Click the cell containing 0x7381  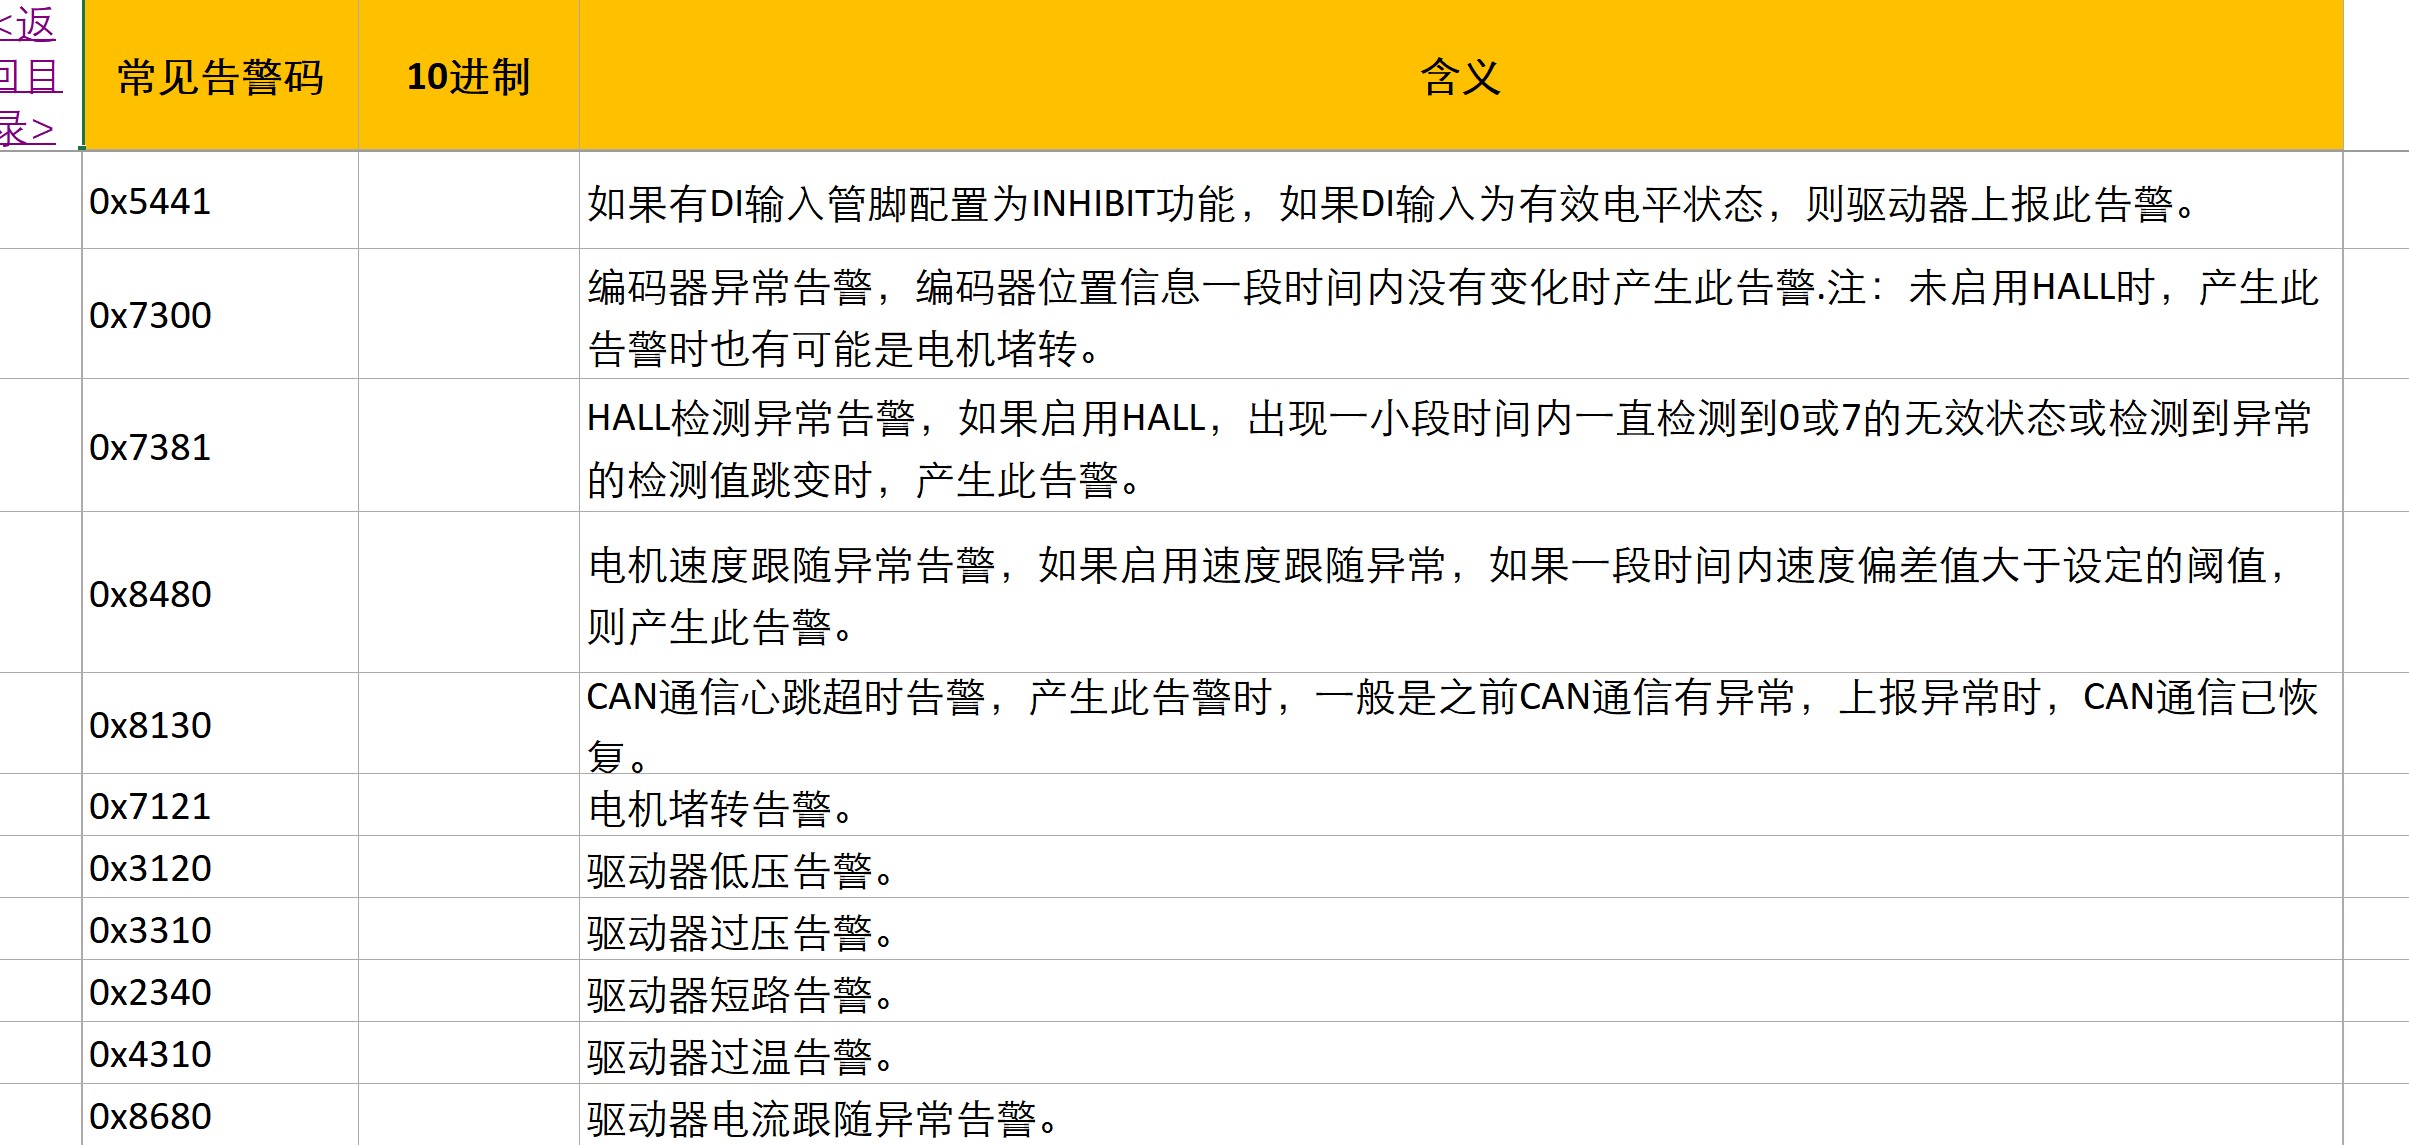point(150,448)
